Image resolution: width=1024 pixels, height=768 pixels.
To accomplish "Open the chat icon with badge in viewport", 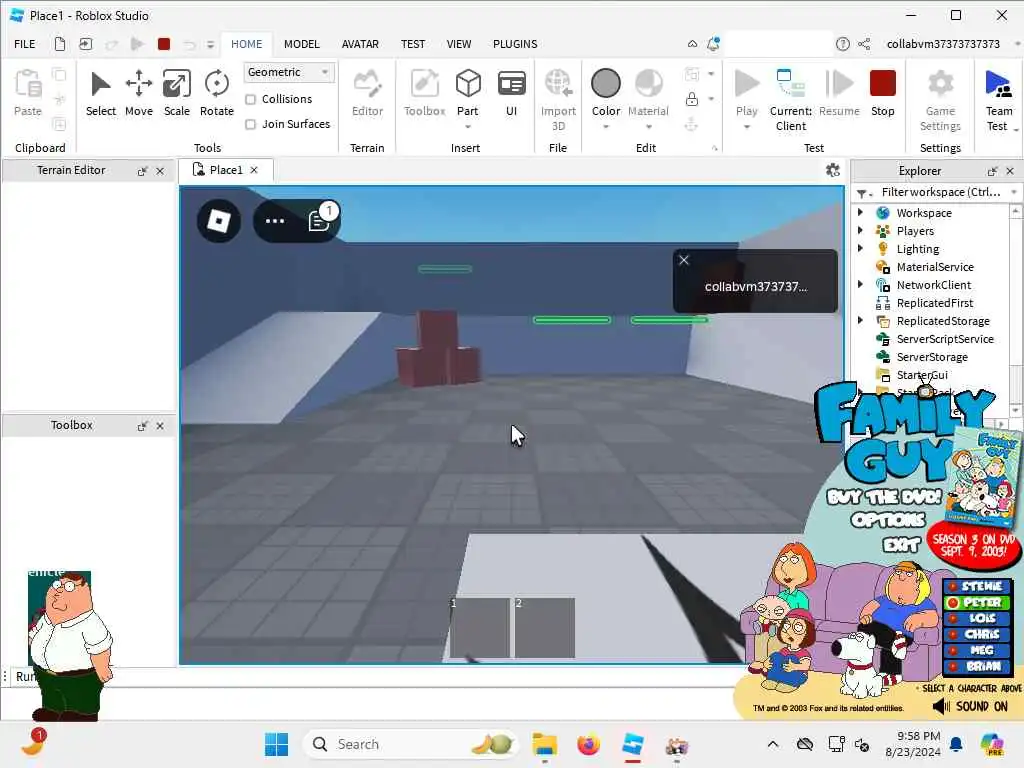I will 319,220.
